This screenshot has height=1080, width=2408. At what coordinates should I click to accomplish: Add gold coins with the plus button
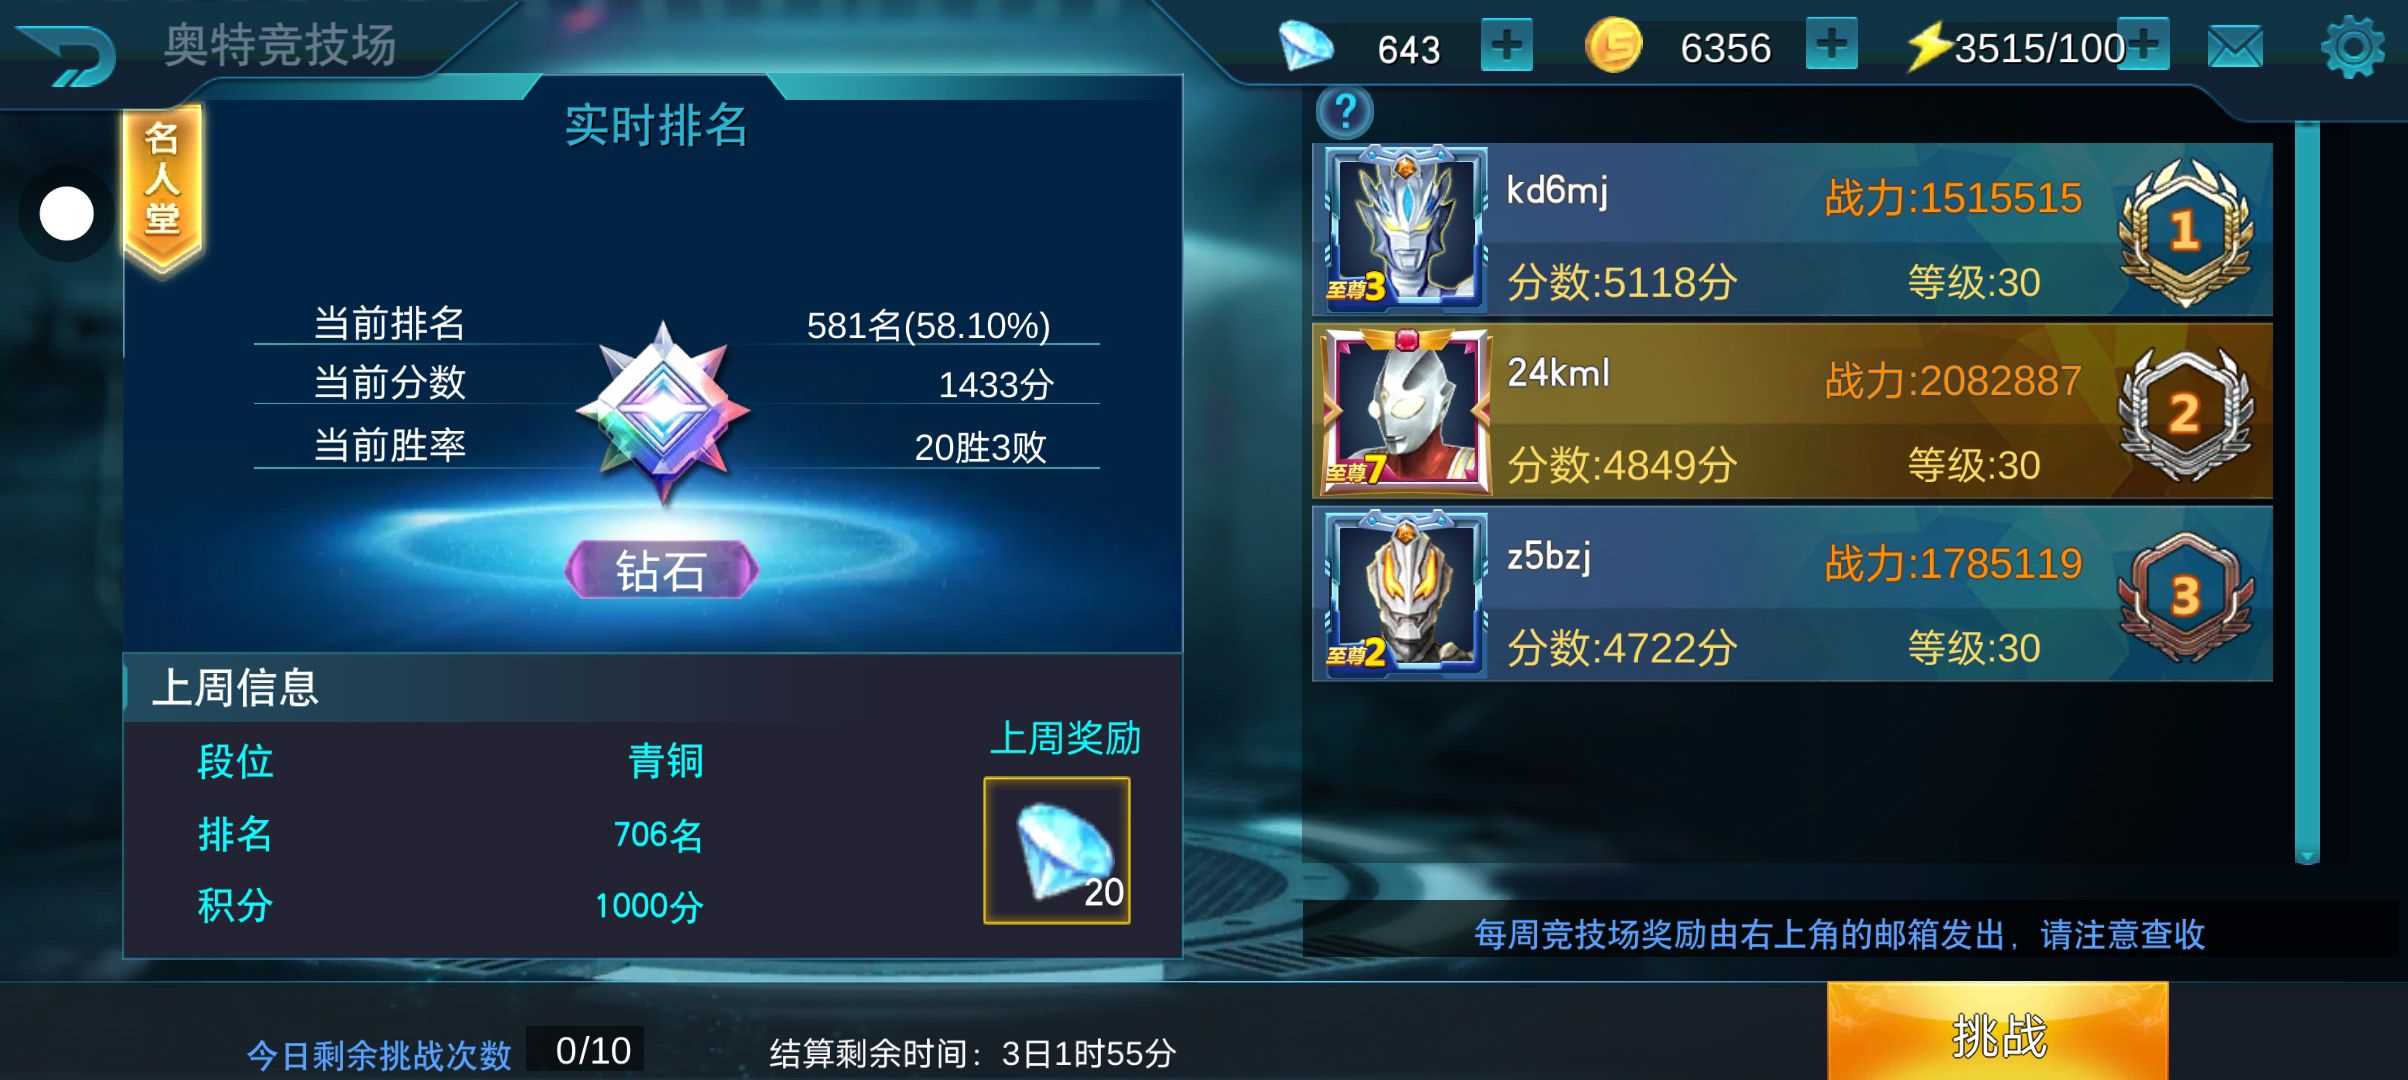[1831, 44]
